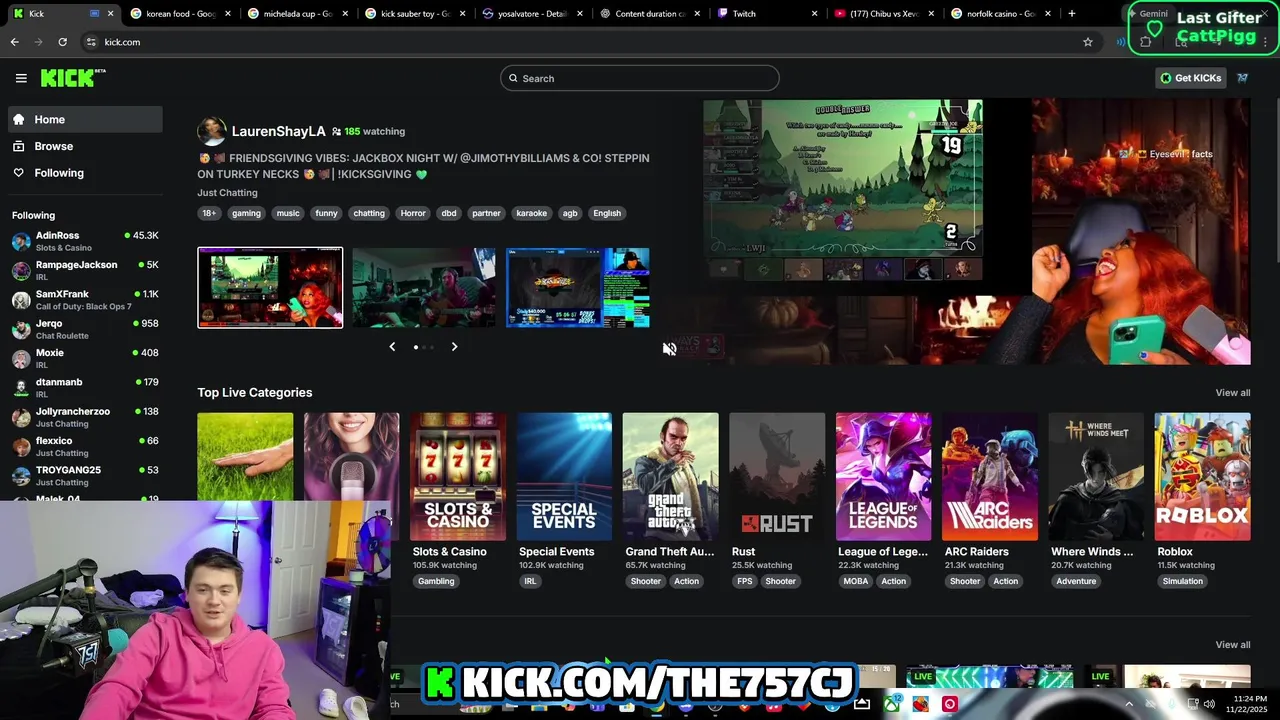This screenshot has width=1280, height=720.
Task: Go to Home in the sidebar
Action: click(85, 119)
